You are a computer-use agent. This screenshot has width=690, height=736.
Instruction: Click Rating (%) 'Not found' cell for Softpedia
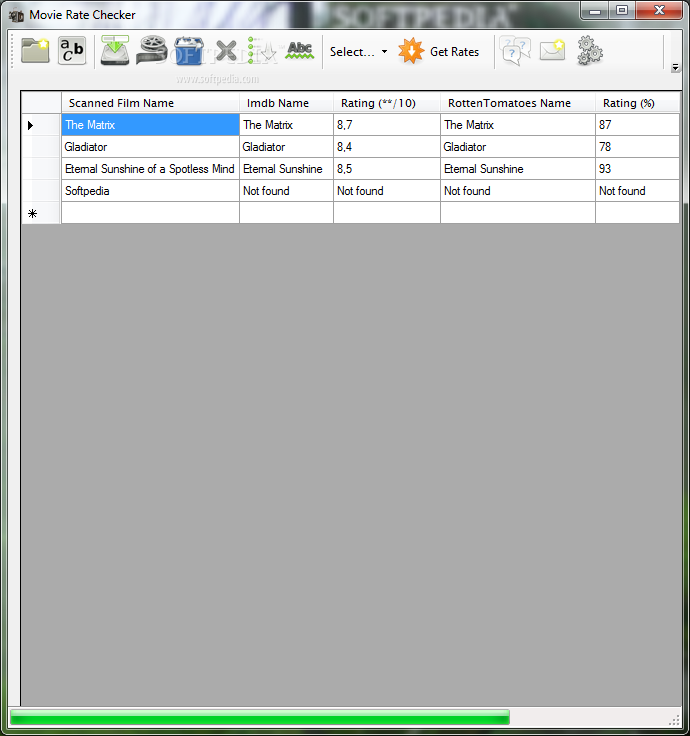click(637, 191)
